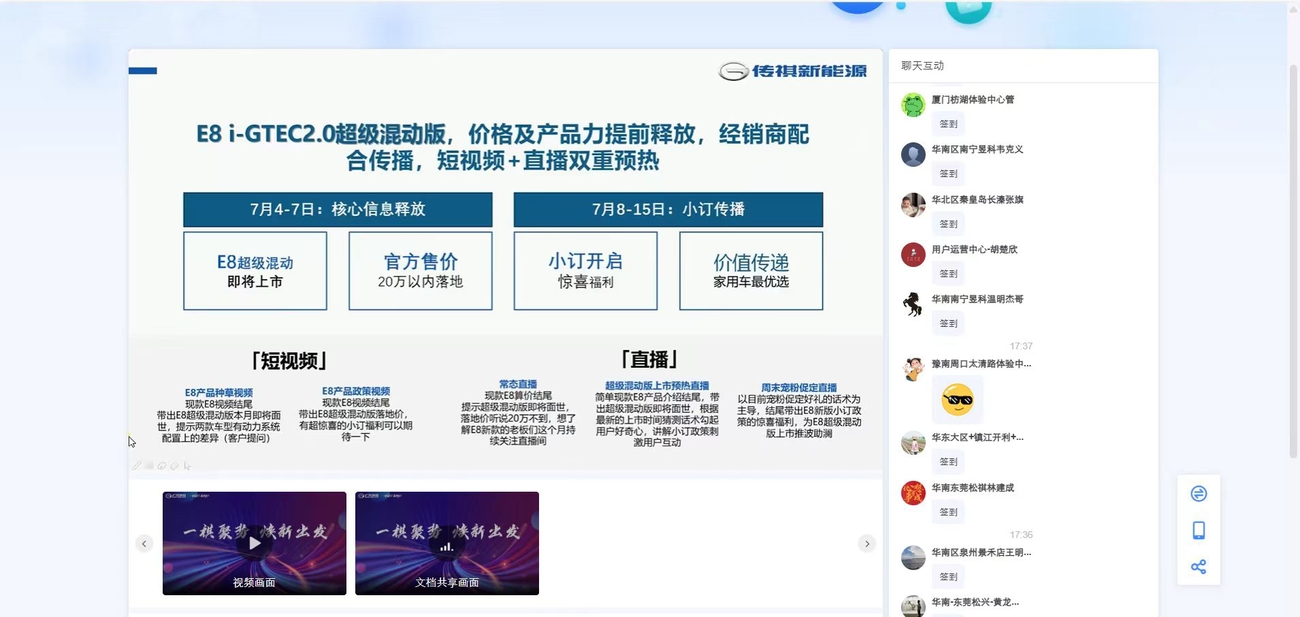Click avatar of 厦门枋湖体验中心管
The height and width of the screenshot is (617, 1300).
913,105
